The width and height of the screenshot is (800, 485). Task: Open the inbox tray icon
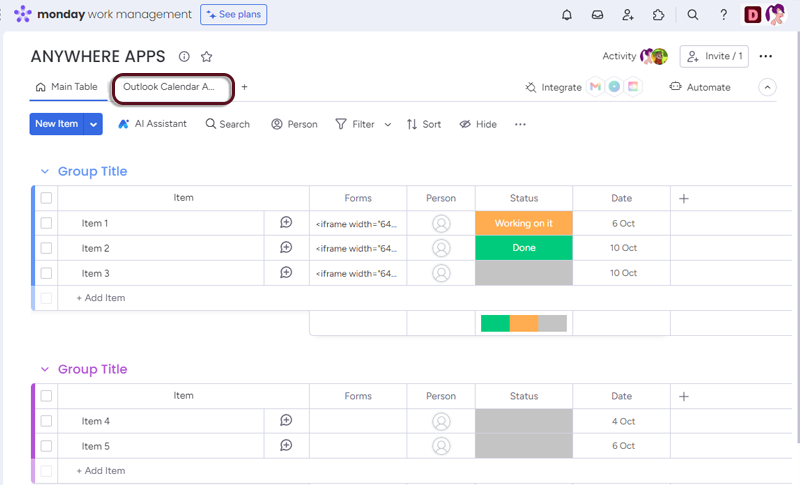point(597,15)
